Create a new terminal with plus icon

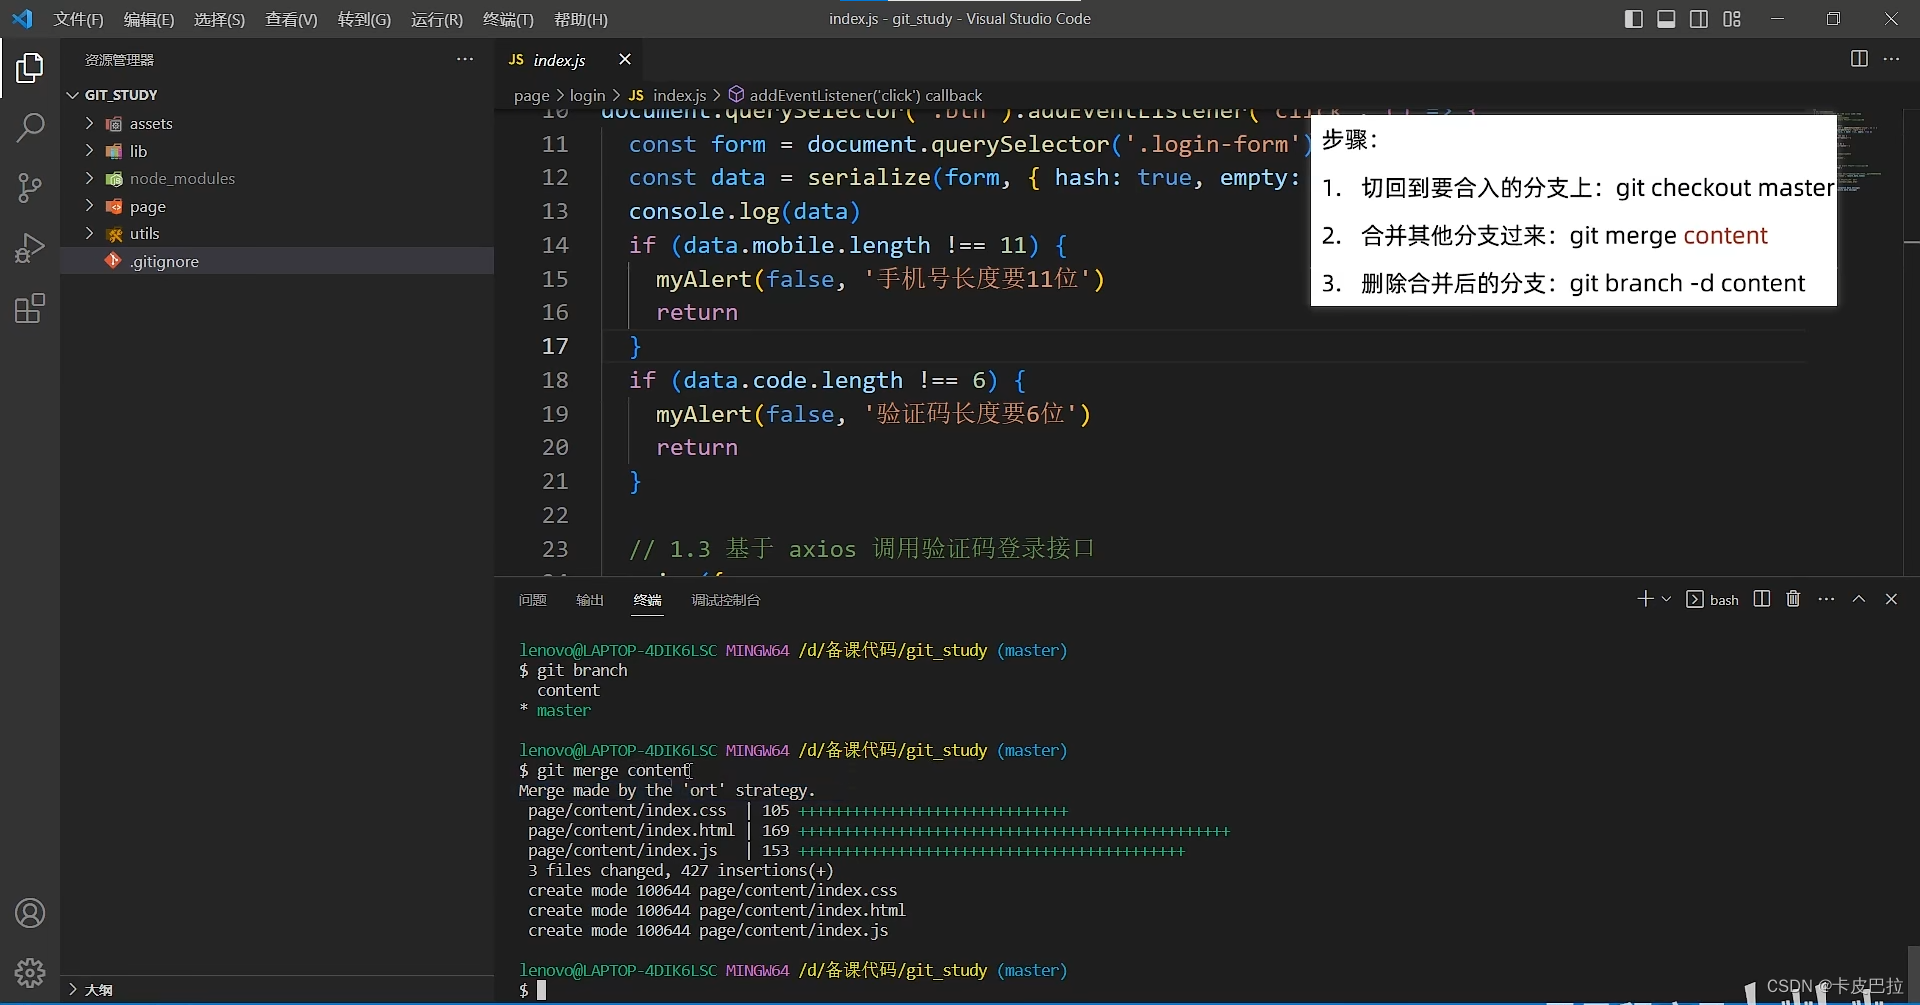[x=1645, y=598]
